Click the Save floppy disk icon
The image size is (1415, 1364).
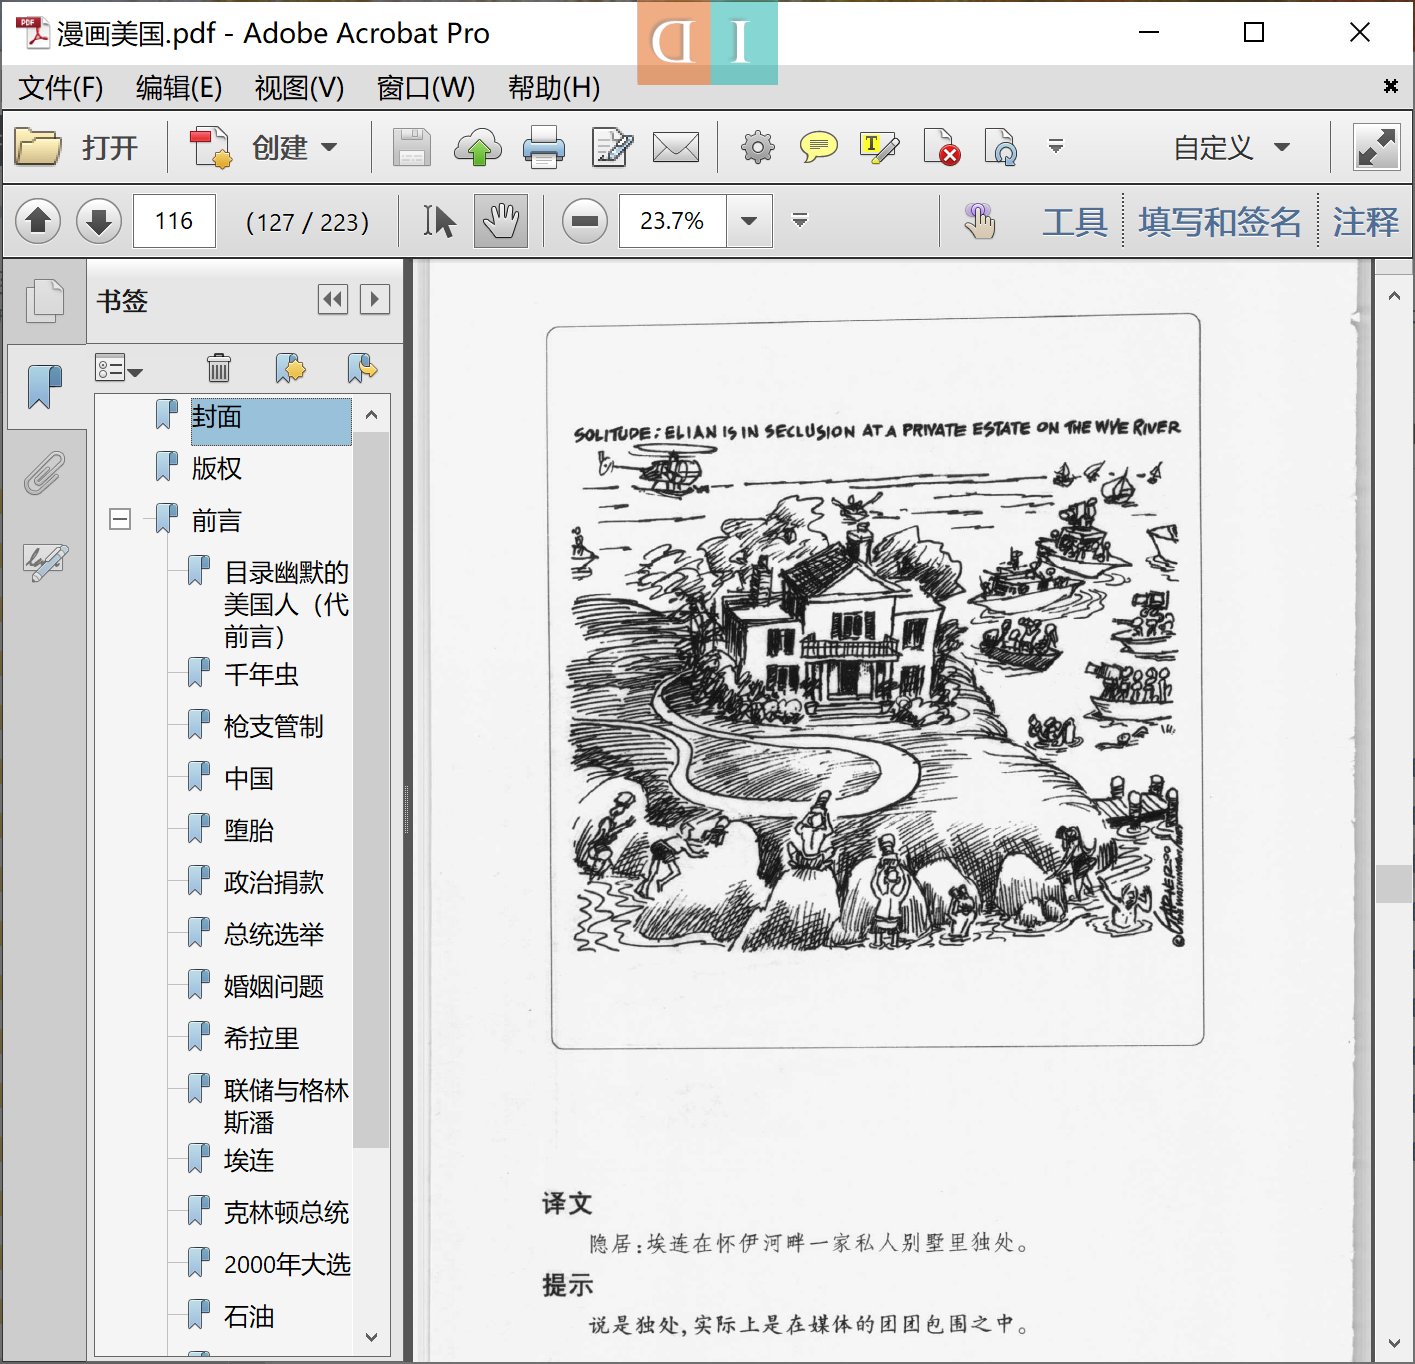click(x=411, y=148)
